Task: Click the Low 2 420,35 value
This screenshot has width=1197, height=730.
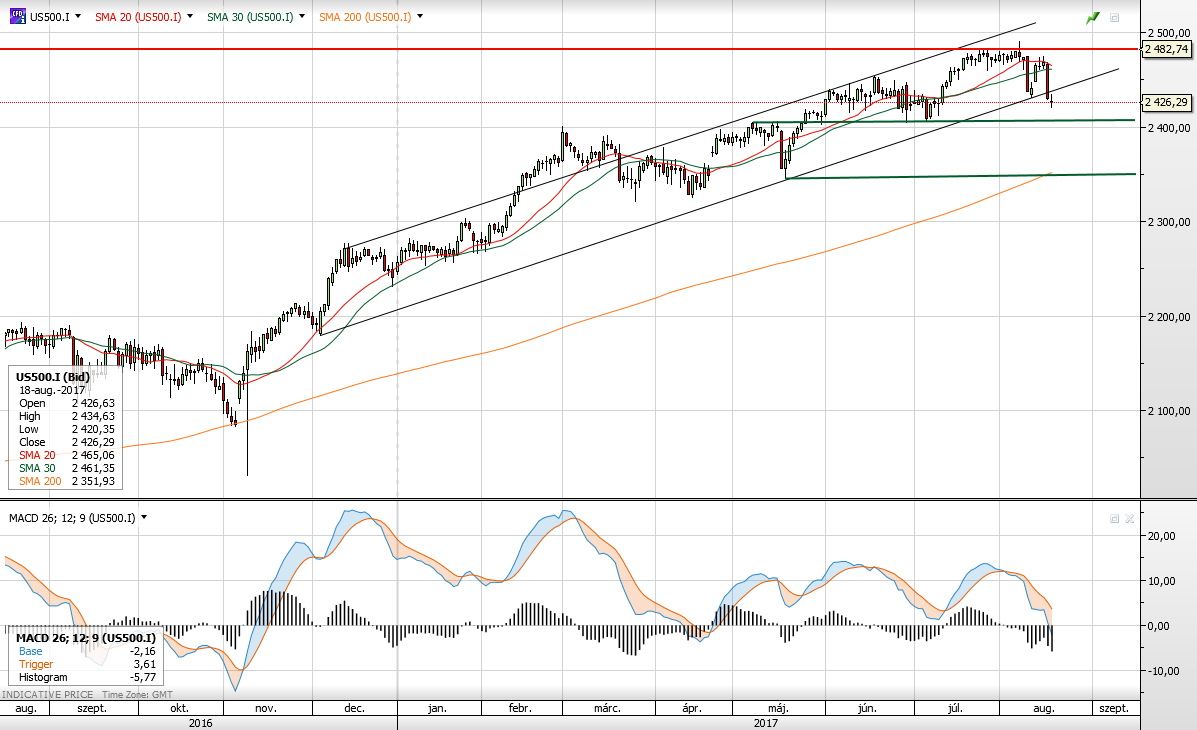Action: coord(93,429)
